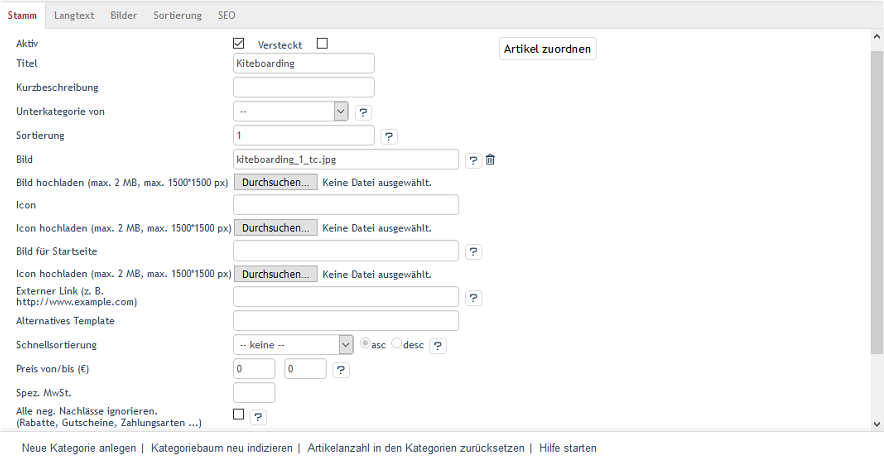The height and width of the screenshot is (465, 884).
Task: Tick Alle neg. Nachlässe ignorieren checkbox
Action: (x=238, y=414)
